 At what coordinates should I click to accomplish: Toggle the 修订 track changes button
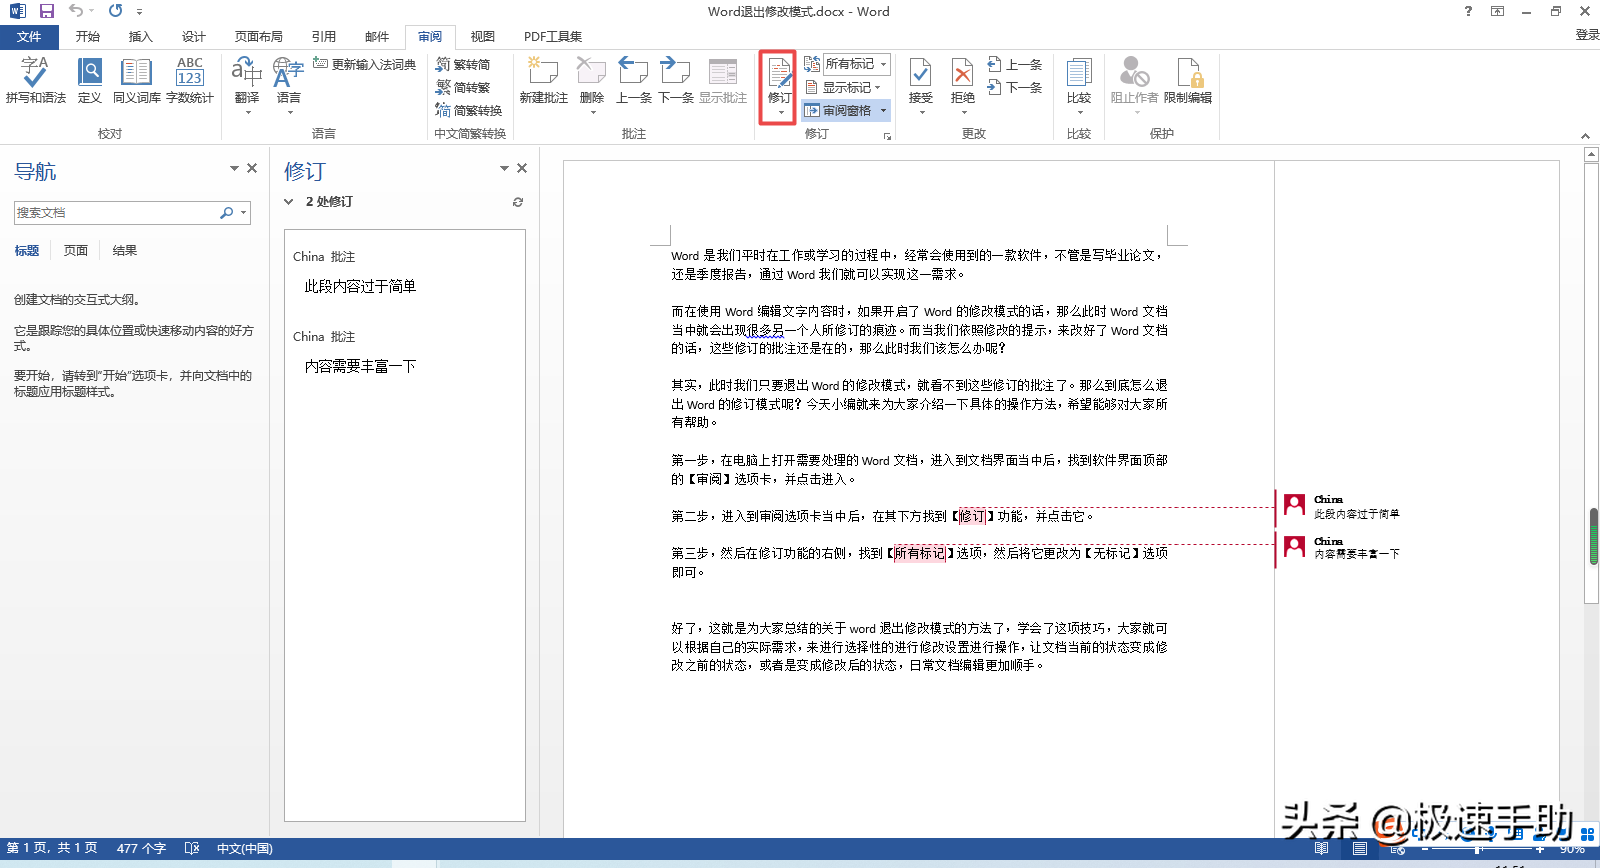click(x=778, y=78)
